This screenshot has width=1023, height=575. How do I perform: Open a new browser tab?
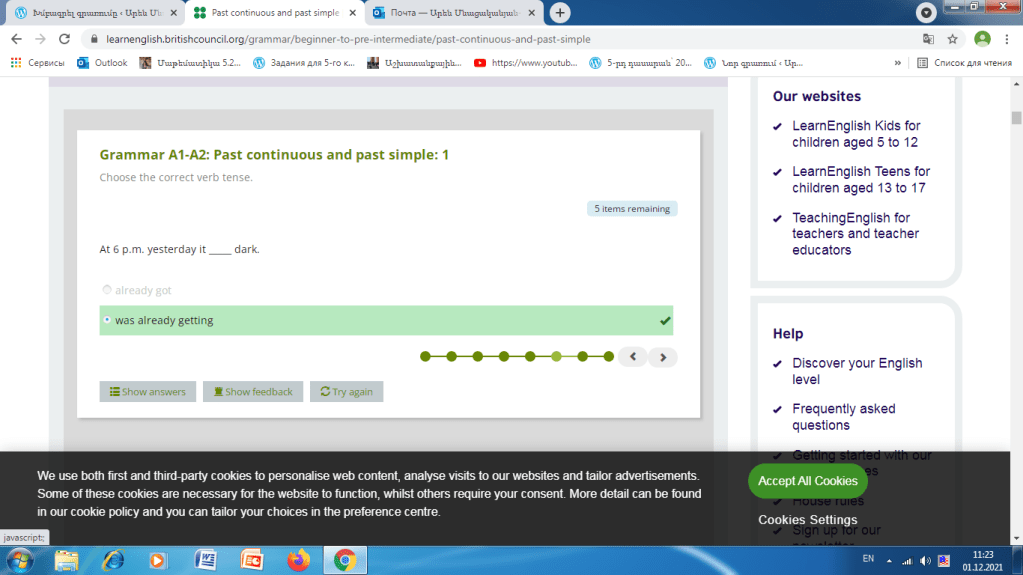(x=560, y=13)
